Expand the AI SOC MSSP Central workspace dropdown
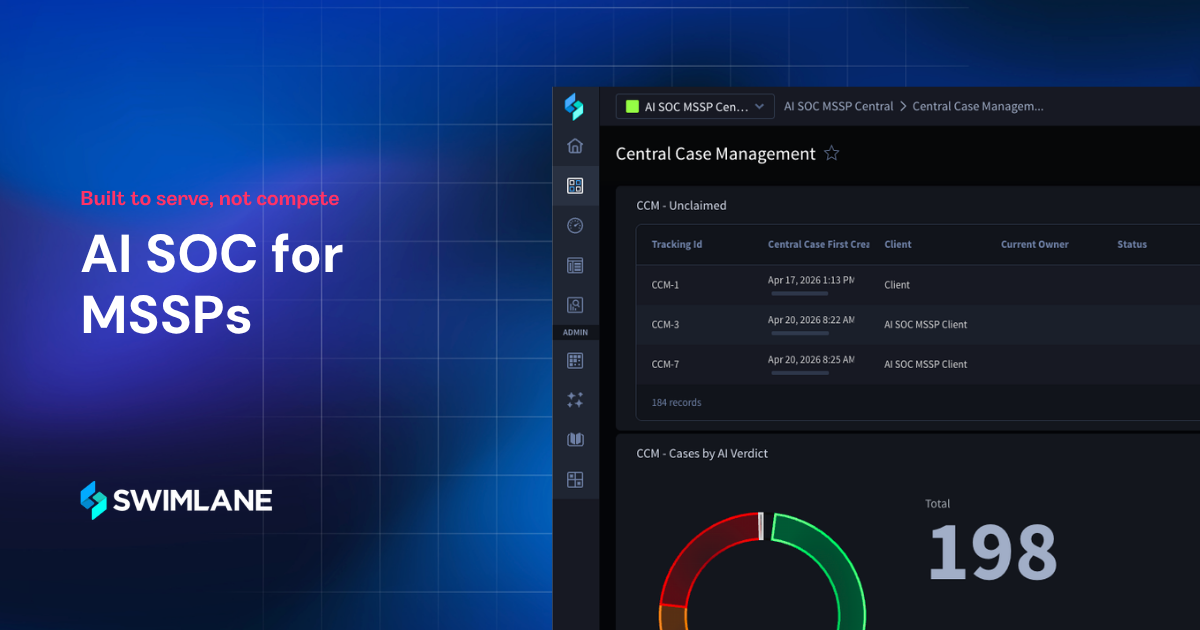Image resolution: width=1200 pixels, height=630 pixels. (x=695, y=106)
